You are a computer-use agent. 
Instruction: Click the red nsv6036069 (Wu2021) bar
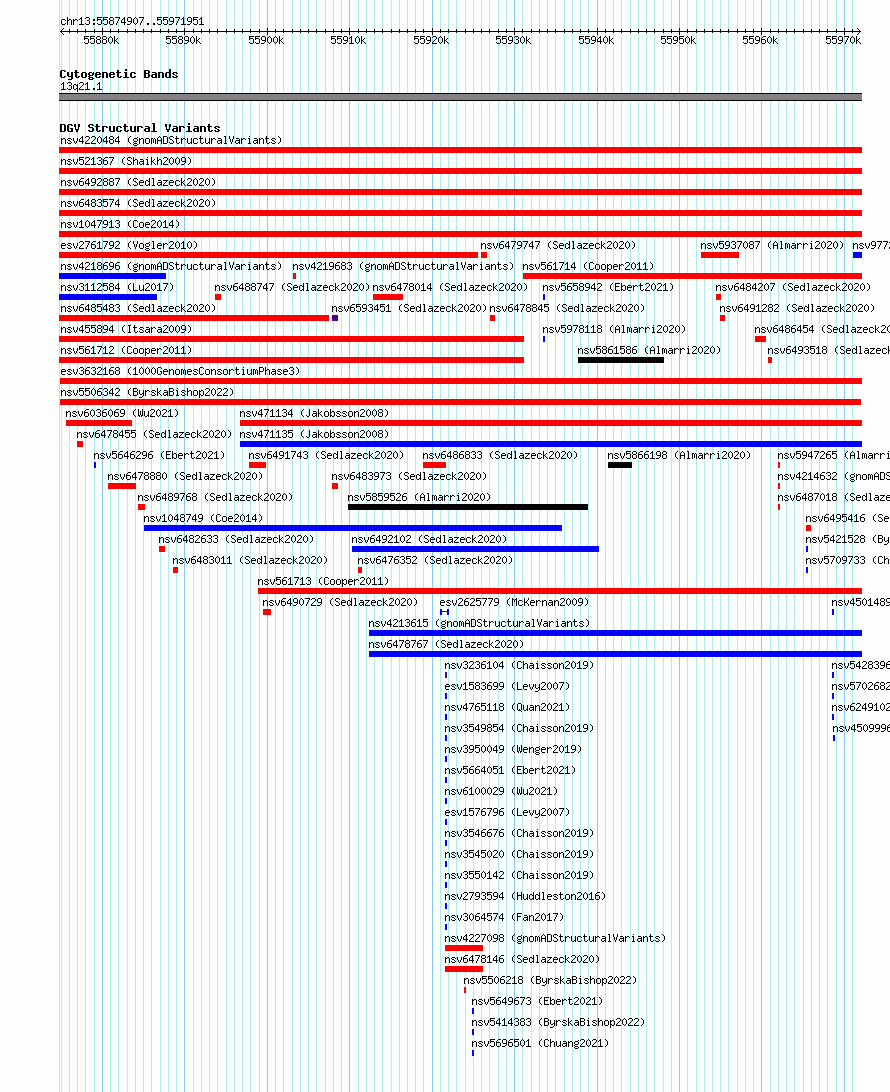pos(99,423)
